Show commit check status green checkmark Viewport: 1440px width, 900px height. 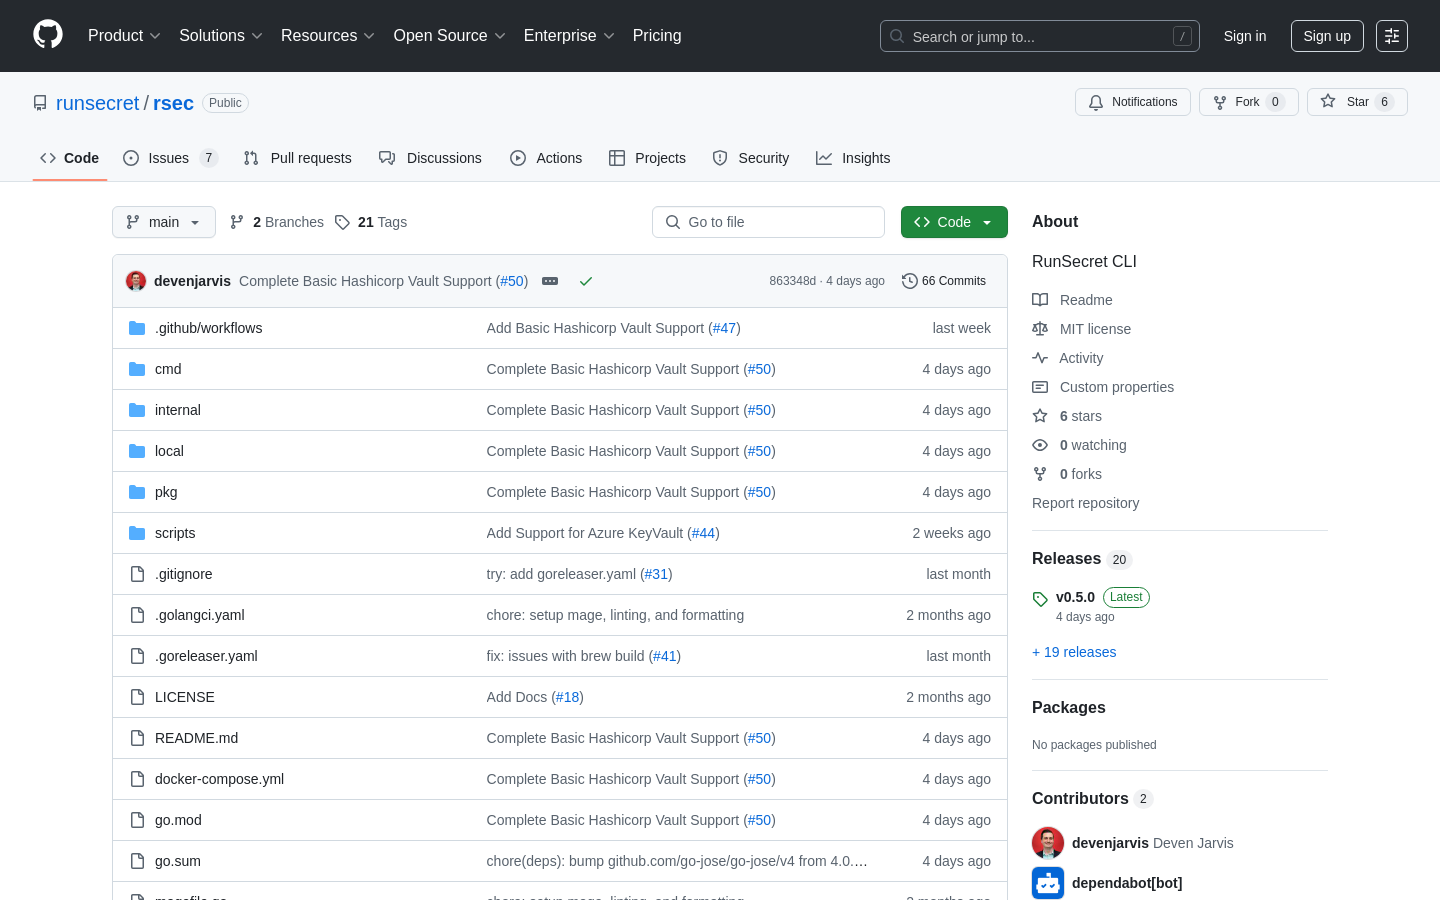pyautogui.click(x=586, y=281)
